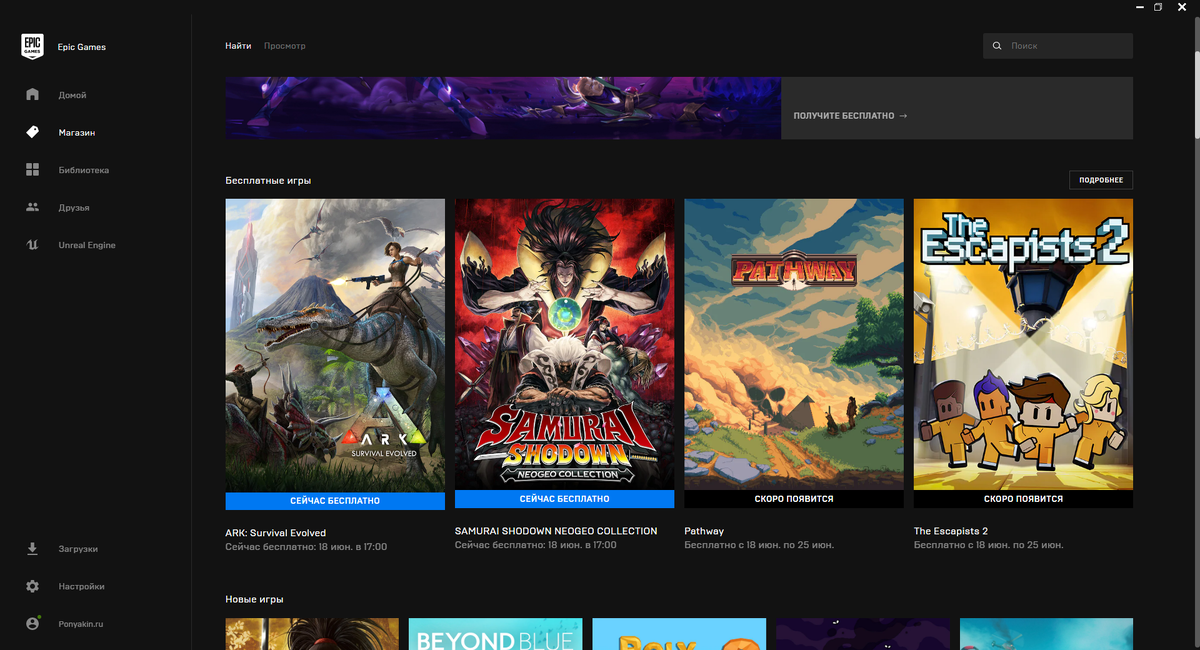Click the Pathway title text
This screenshot has height=650, width=1200.
click(704, 531)
